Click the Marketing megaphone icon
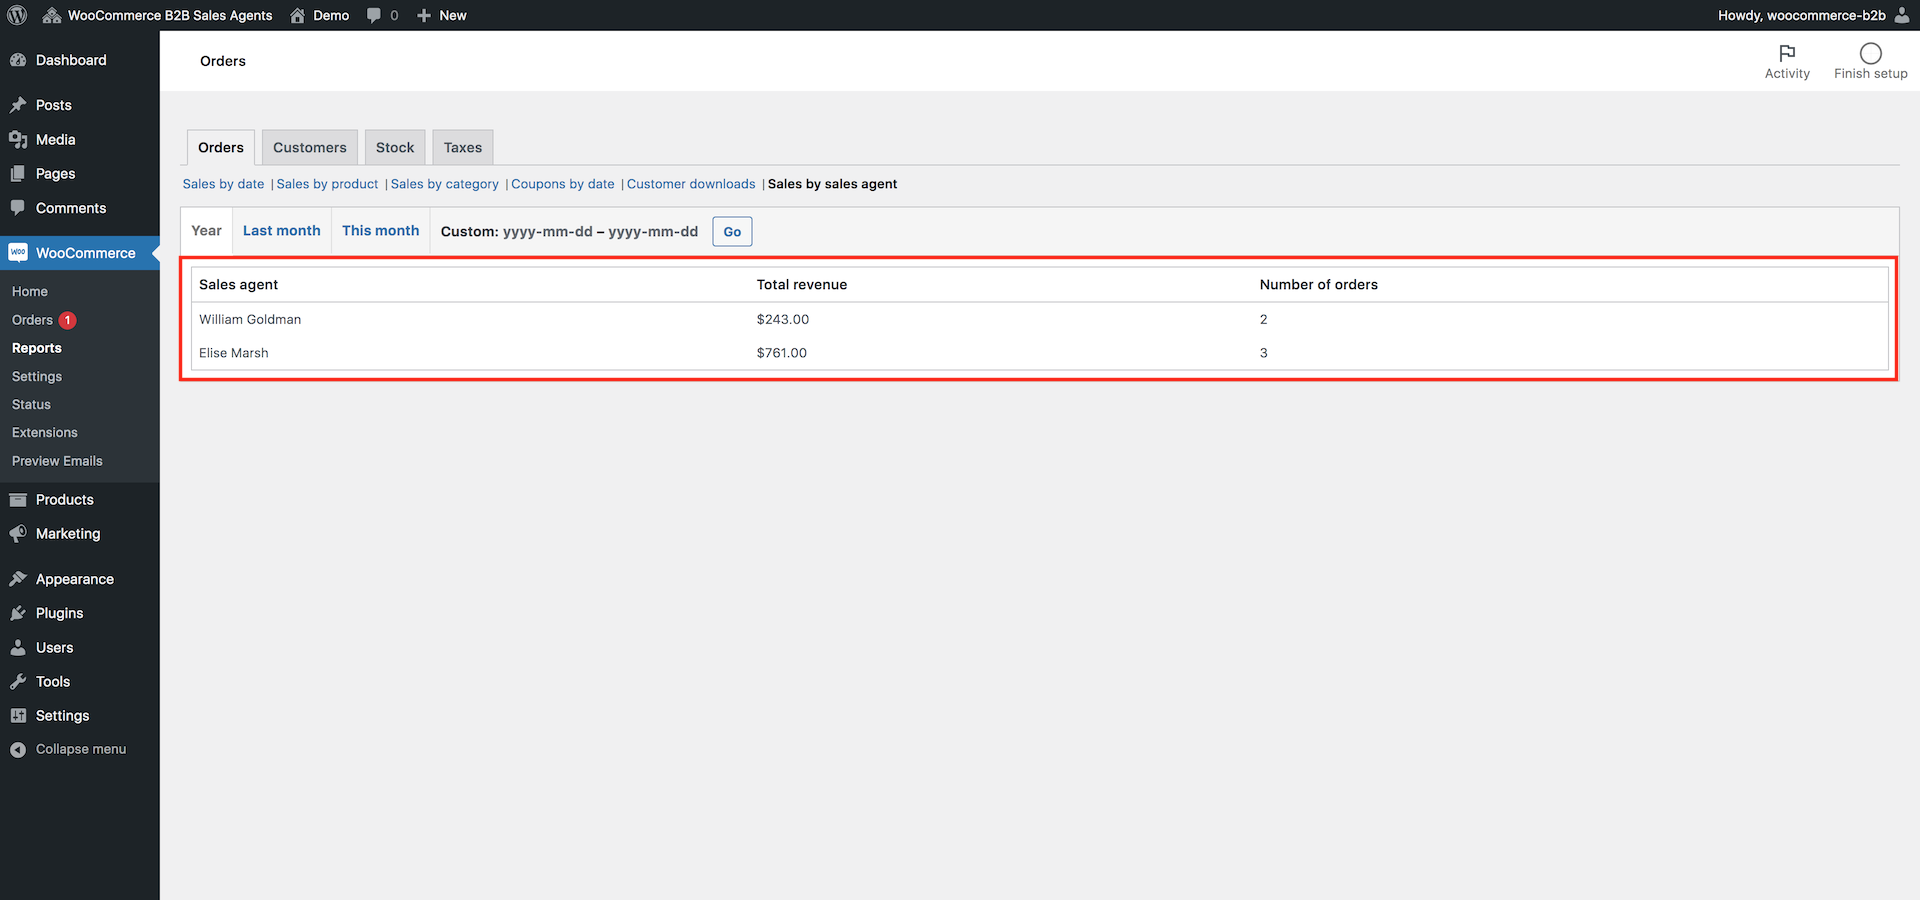 [x=18, y=534]
